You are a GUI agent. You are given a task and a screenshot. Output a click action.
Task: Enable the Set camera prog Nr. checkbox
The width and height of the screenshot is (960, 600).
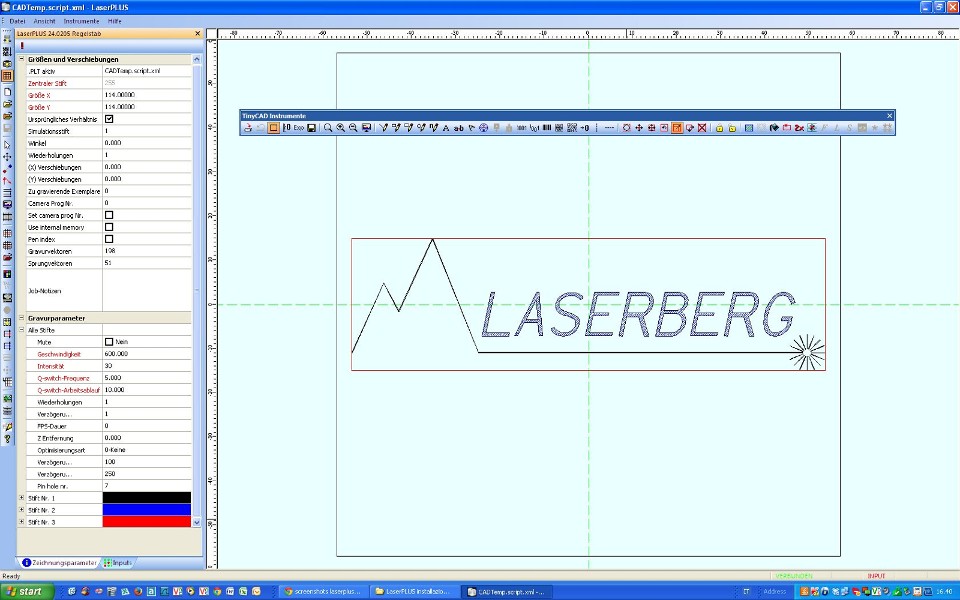(109, 215)
